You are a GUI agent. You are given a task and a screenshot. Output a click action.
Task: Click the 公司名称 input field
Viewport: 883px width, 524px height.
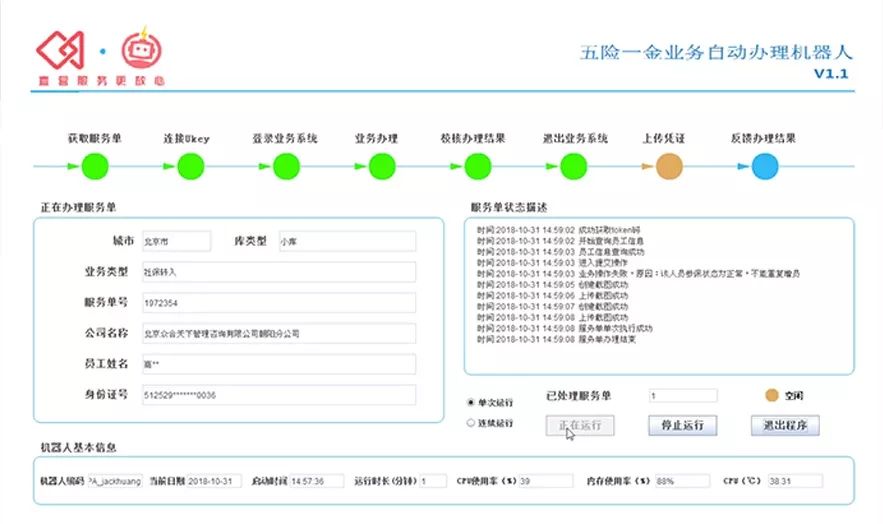pos(279,333)
